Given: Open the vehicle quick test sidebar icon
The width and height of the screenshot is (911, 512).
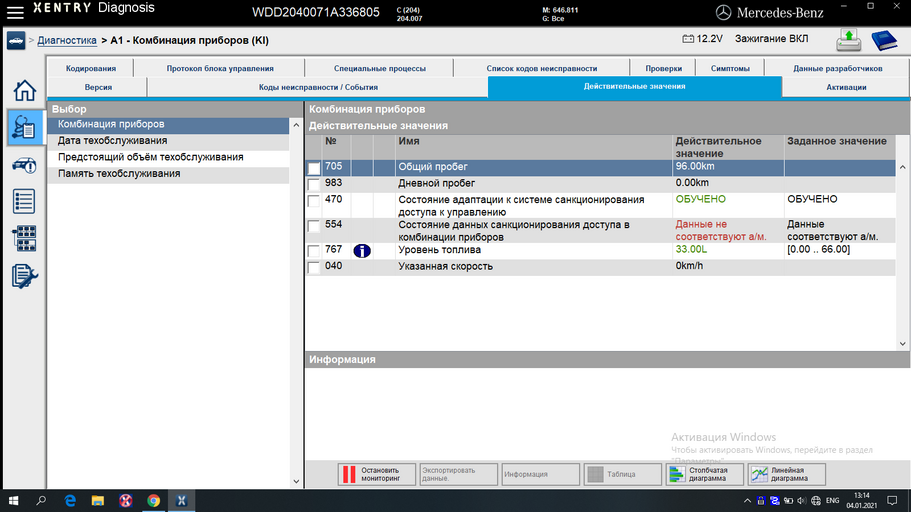Looking at the screenshot, I should [24, 165].
